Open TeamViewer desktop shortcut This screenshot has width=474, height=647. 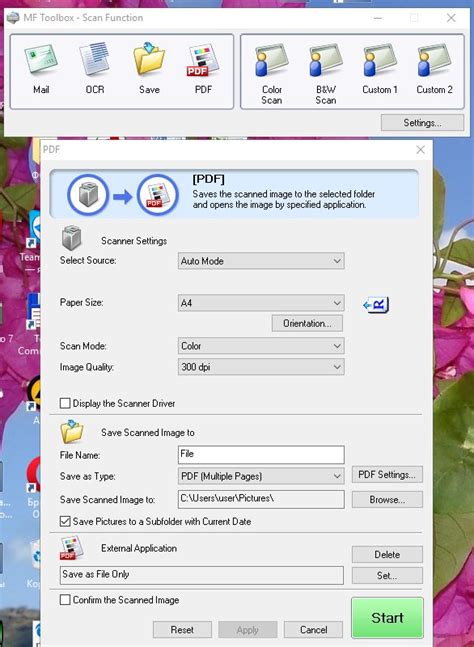(x=31, y=239)
